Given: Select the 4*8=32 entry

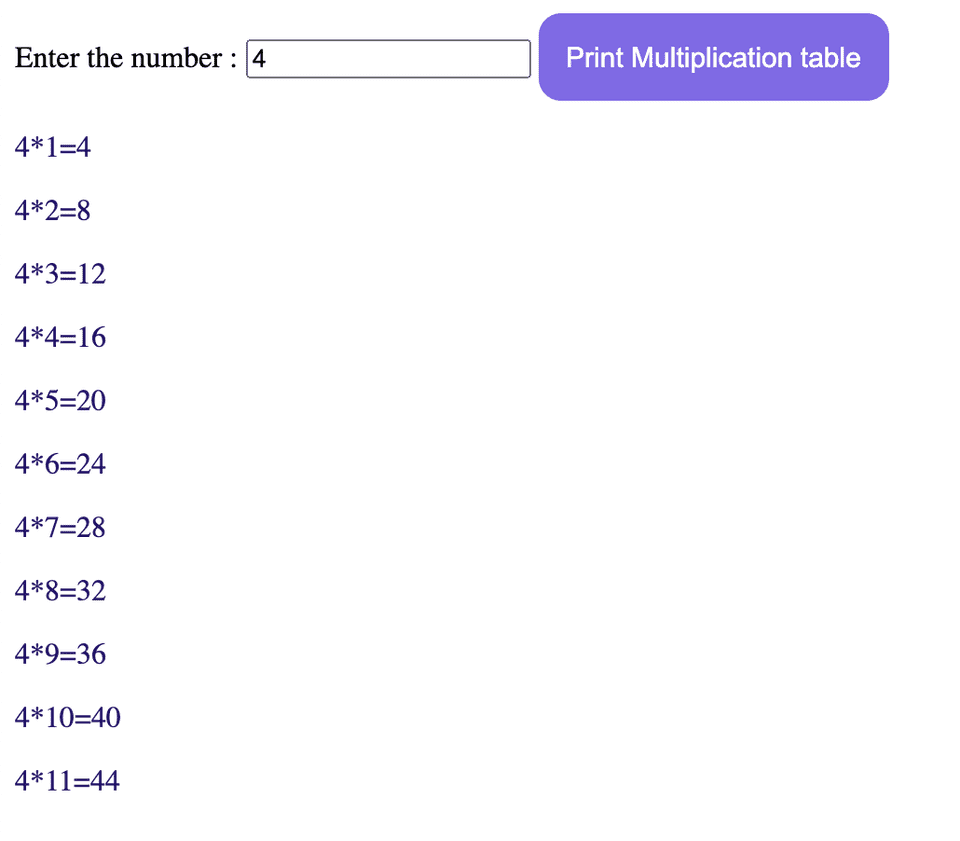Looking at the screenshot, I should tap(59, 590).
